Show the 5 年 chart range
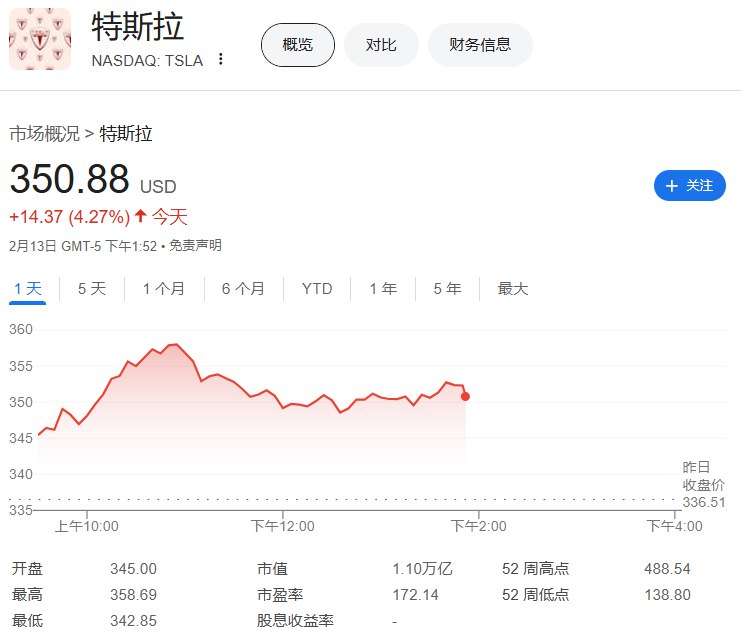741x641 pixels. coord(448,288)
